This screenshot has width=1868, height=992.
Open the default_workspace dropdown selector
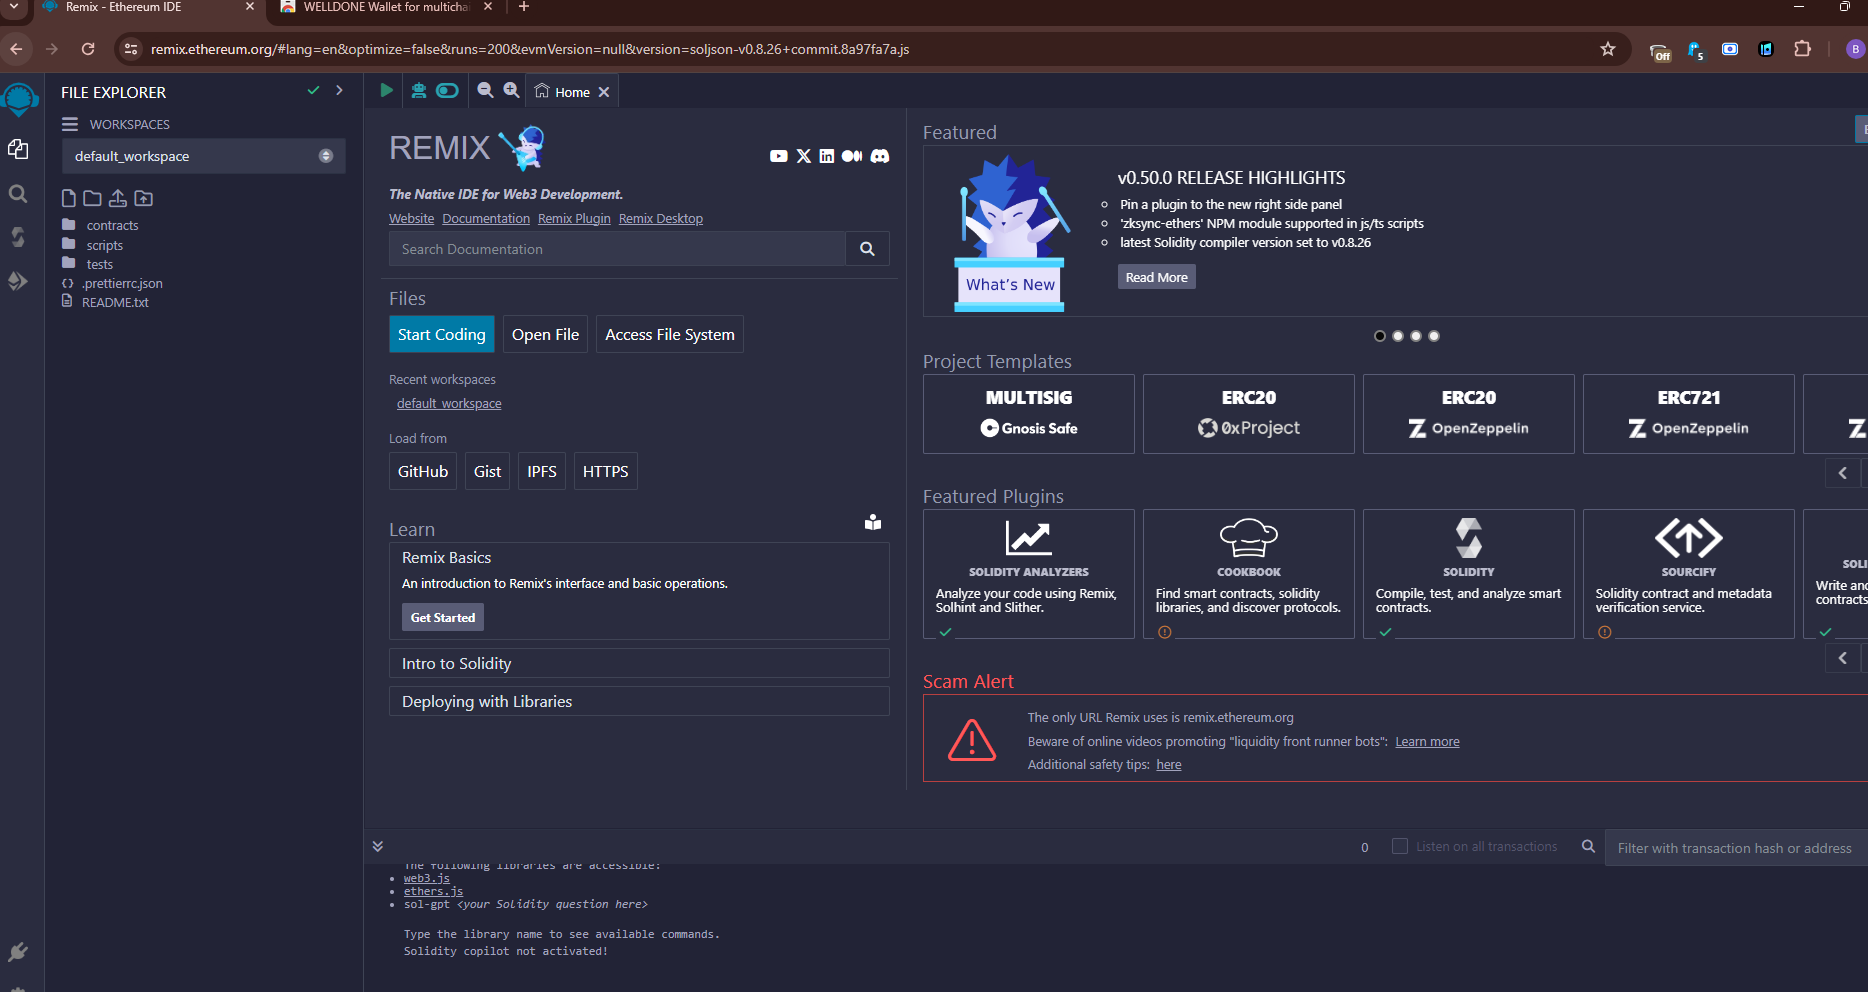point(204,156)
